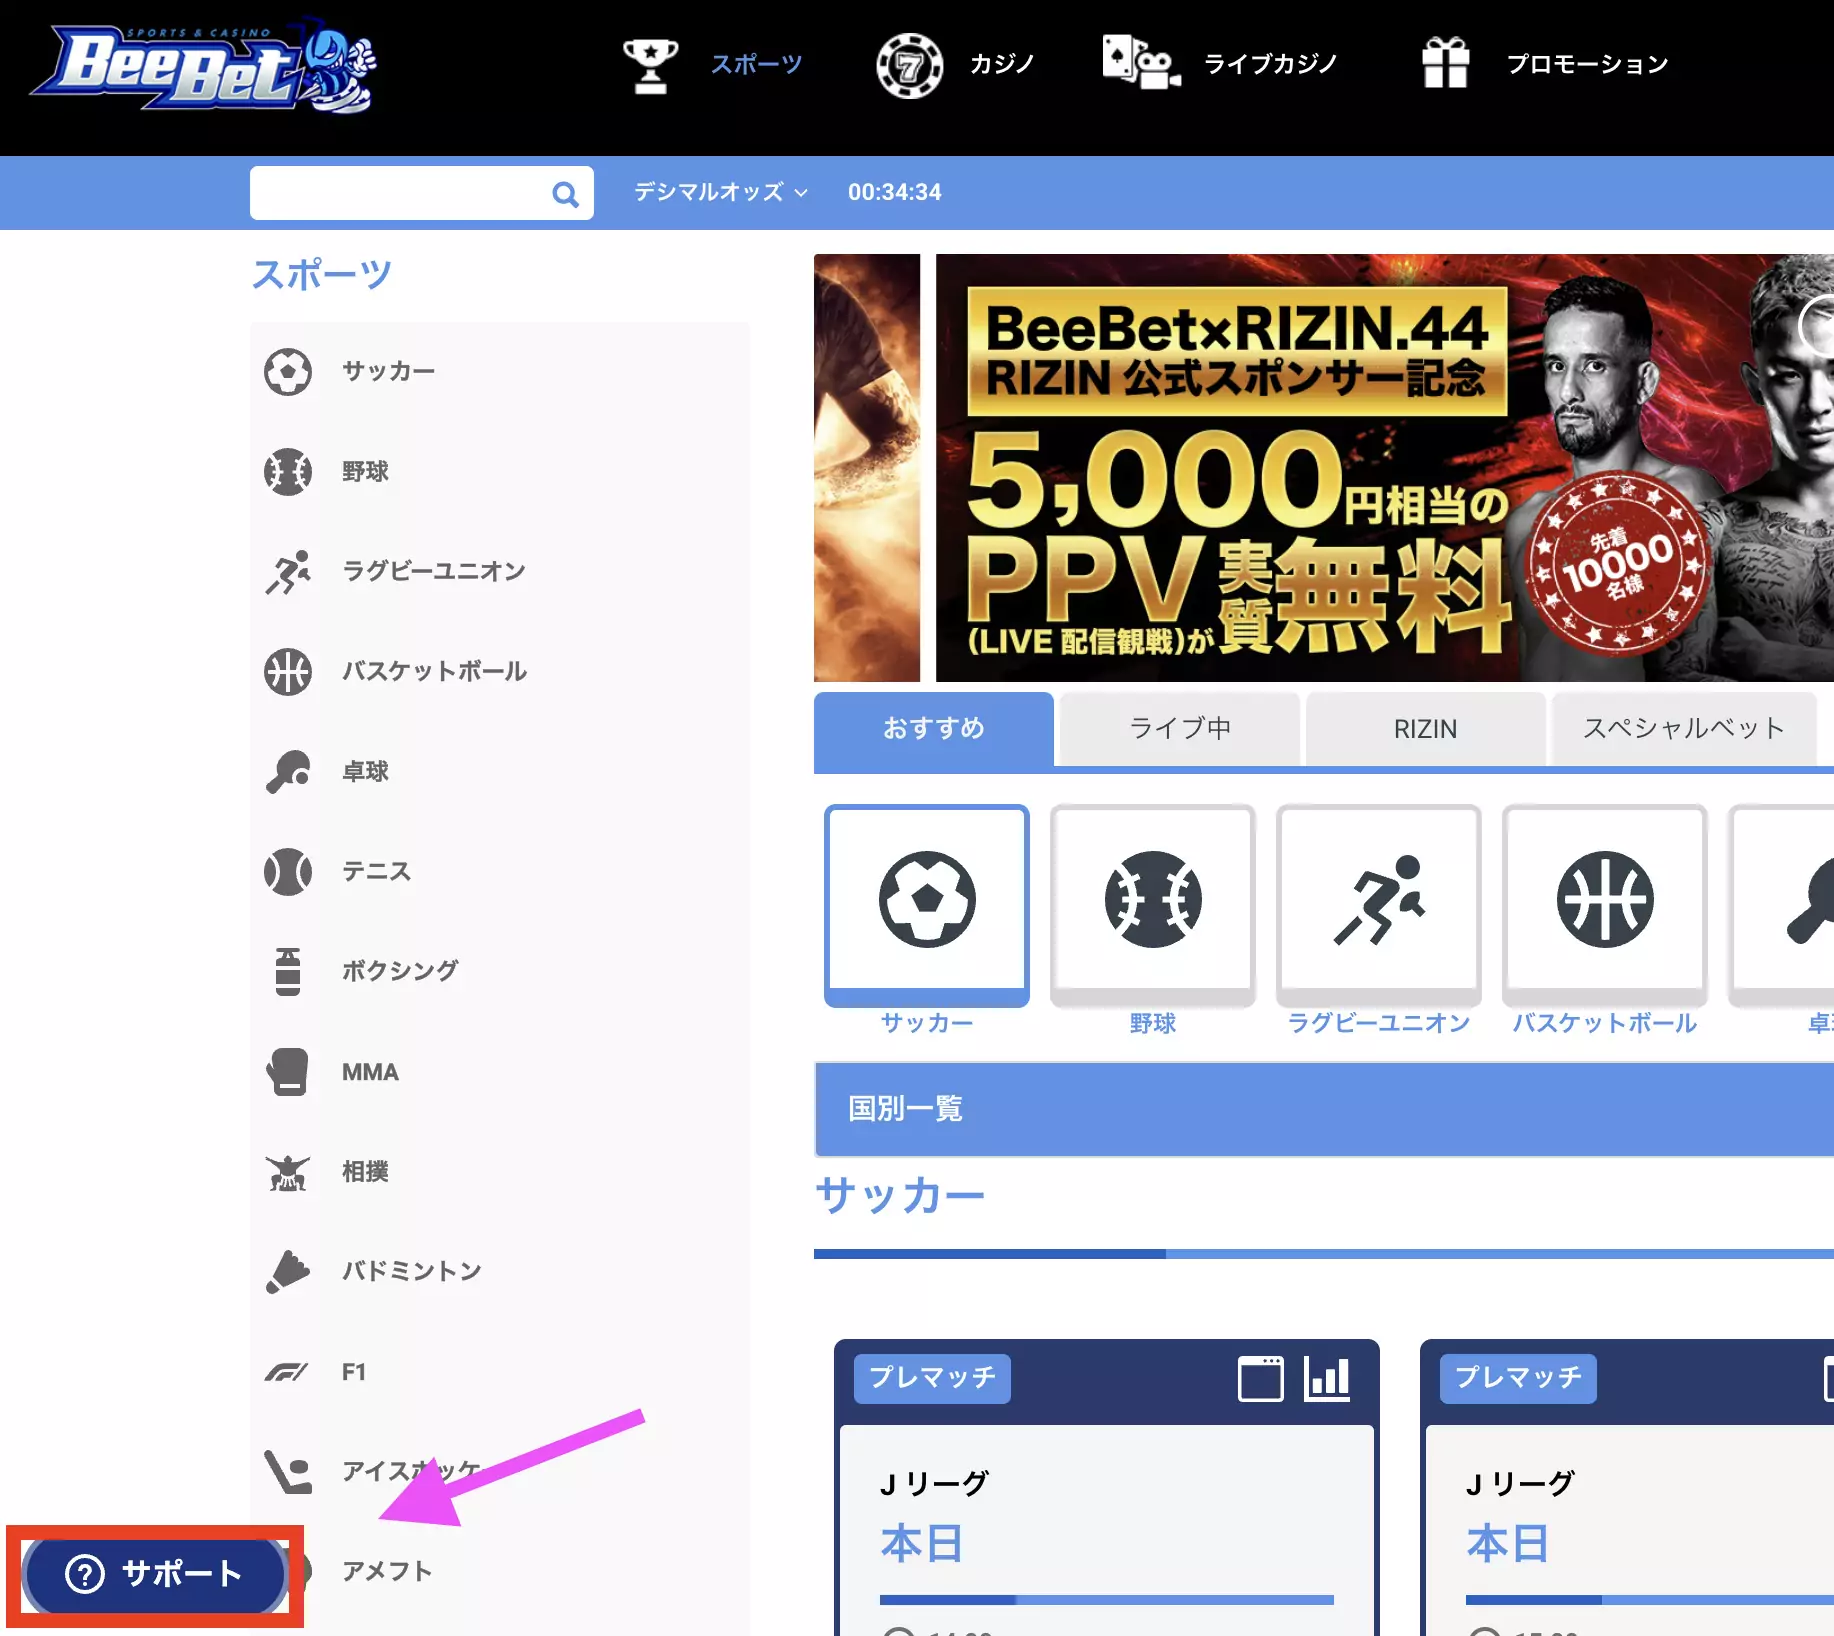
Task: Select the basketball sidebar icon
Action: pyautogui.click(x=288, y=672)
